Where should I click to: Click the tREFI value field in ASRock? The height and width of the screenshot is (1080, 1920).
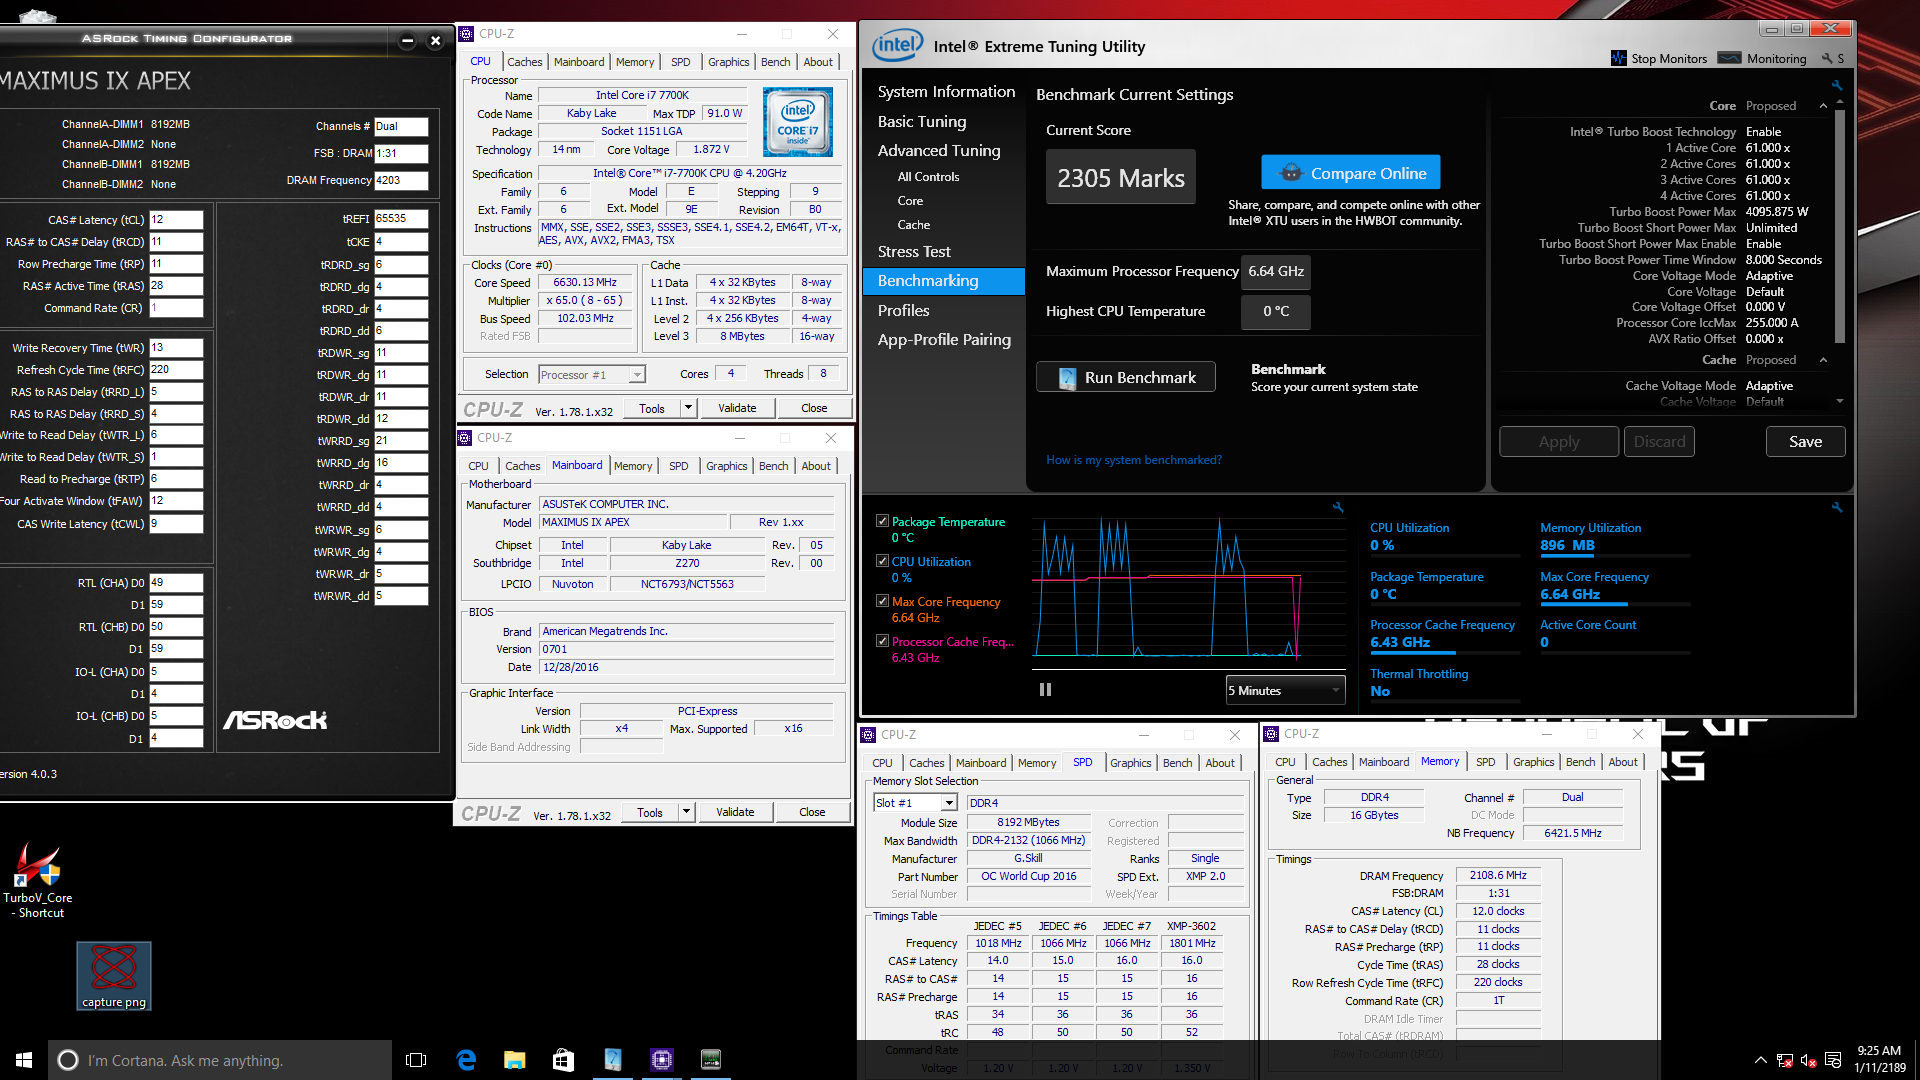401,218
